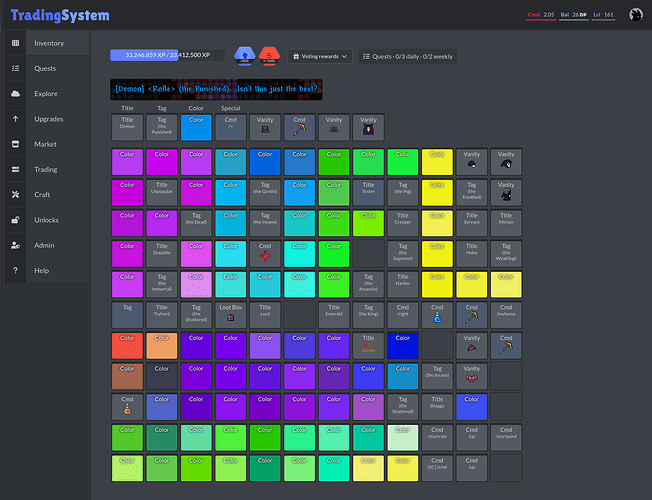The image size is (652, 500).
Task: Select the Title Shaggy item
Action: (x=437, y=407)
